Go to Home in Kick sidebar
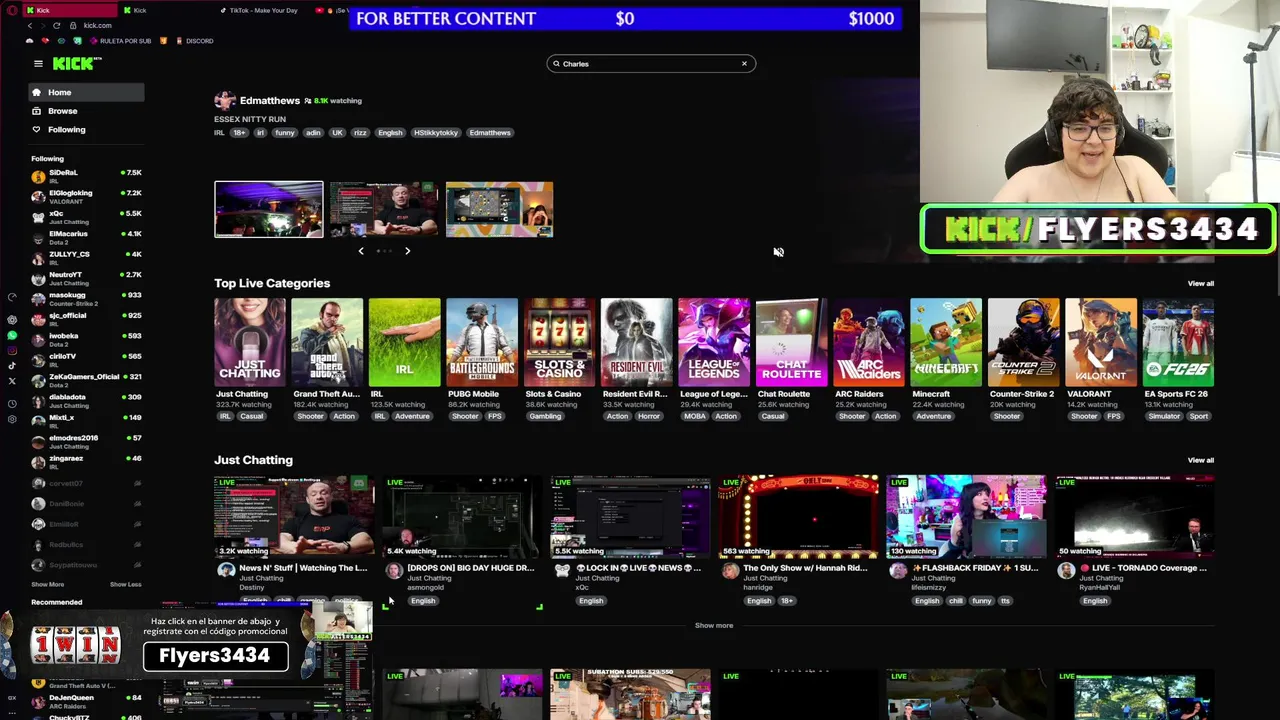Image resolution: width=1280 pixels, height=720 pixels. point(86,92)
